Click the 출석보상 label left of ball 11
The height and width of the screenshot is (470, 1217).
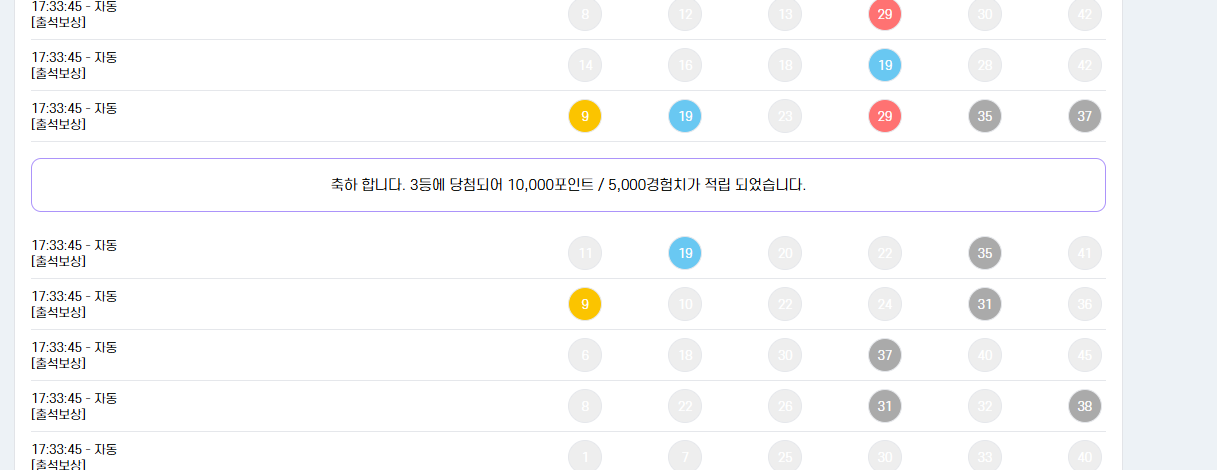(x=59, y=262)
